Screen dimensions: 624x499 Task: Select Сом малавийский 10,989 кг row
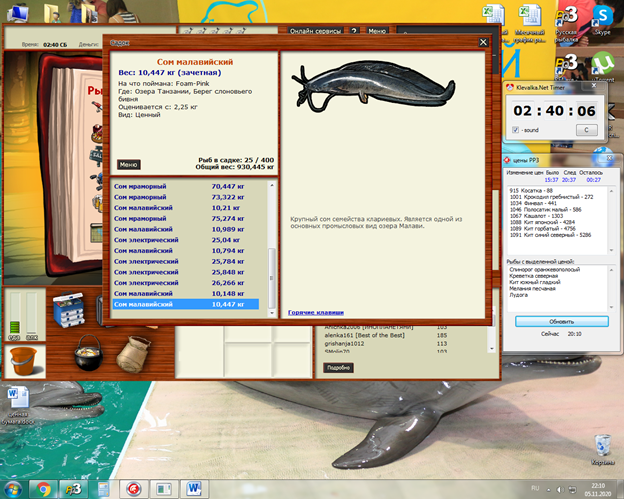[185, 229]
